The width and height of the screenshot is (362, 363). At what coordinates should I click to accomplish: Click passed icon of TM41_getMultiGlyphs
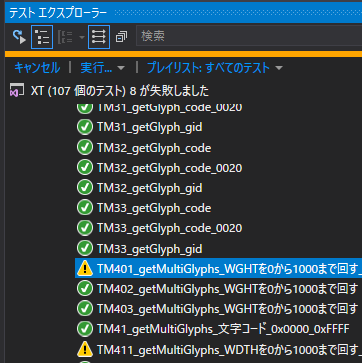85,329
